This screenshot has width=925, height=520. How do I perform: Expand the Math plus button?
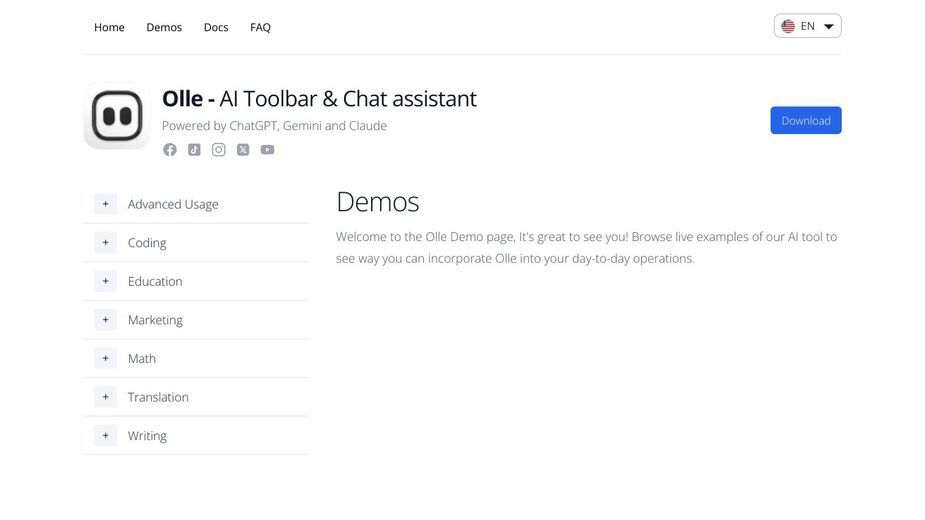point(106,358)
